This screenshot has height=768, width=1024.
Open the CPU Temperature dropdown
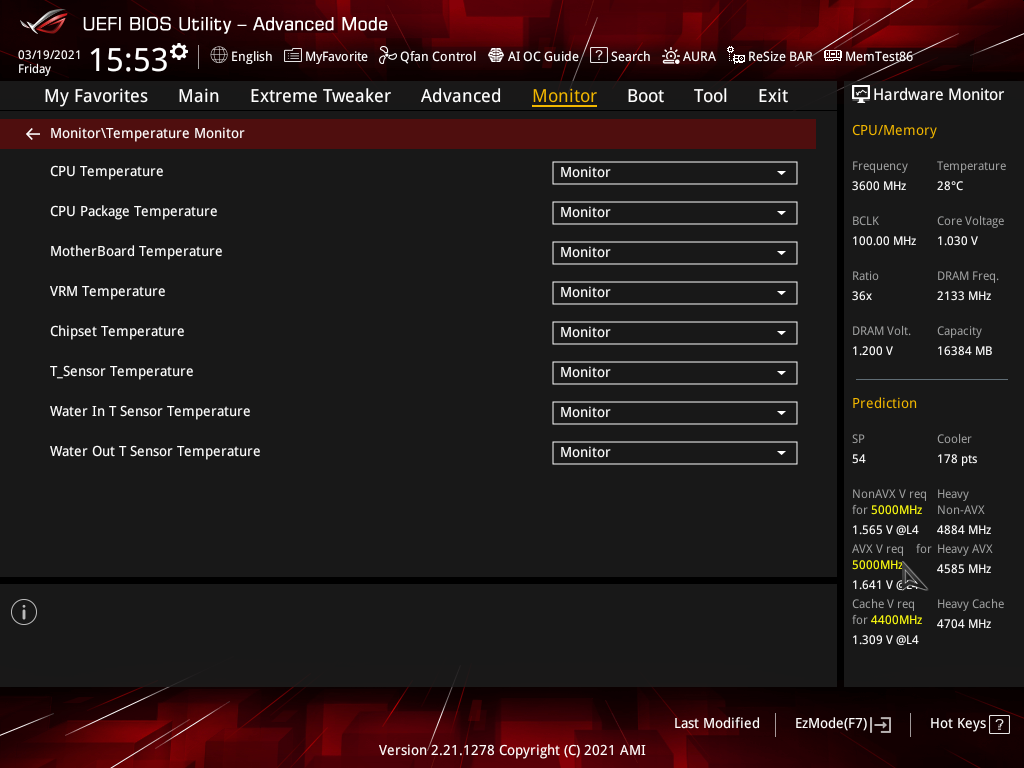click(675, 173)
